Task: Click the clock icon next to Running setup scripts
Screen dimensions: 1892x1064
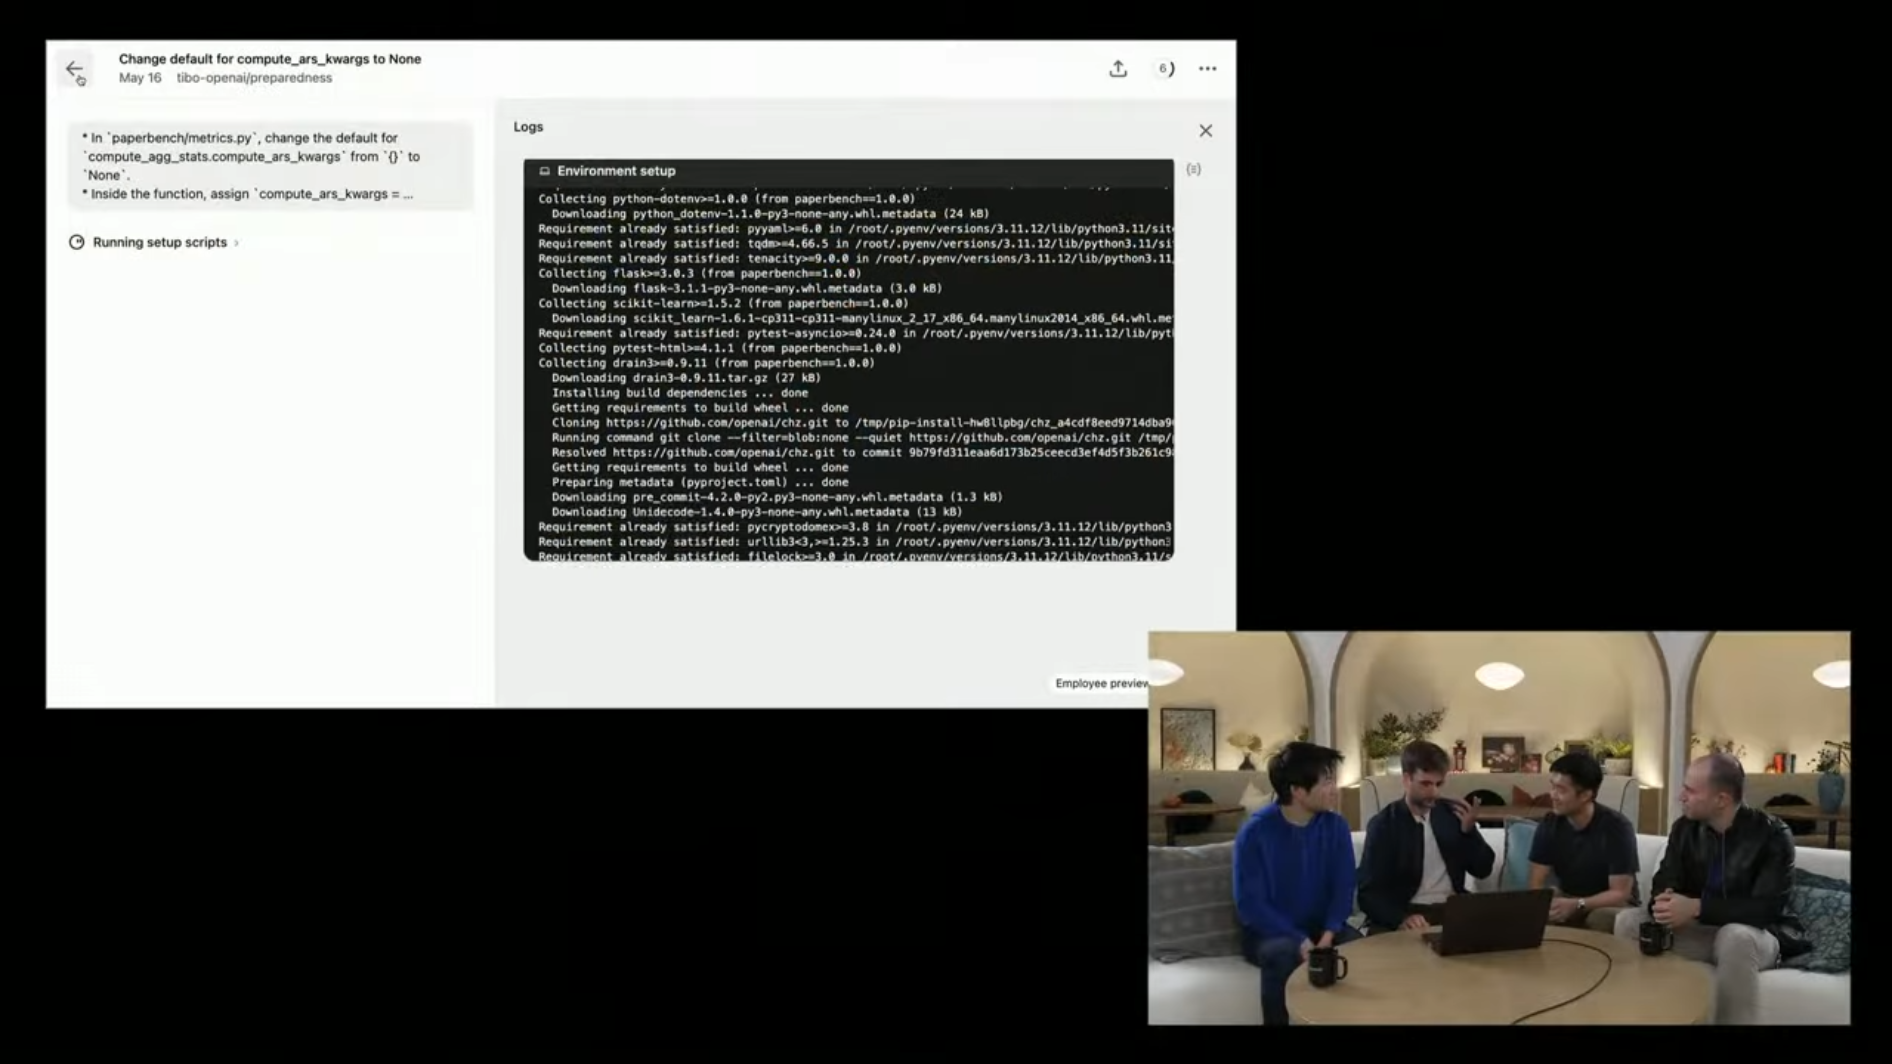Action: [x=77, y=242]
